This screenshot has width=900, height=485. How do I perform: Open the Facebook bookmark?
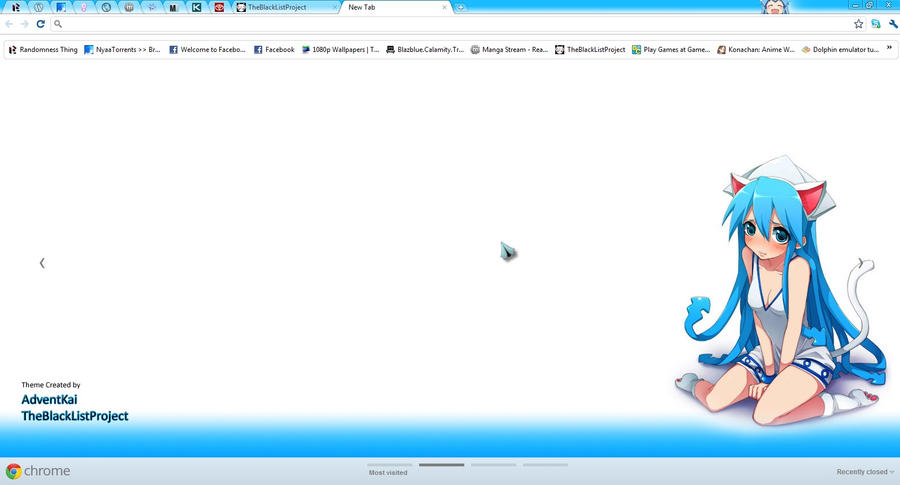click(x=274, y=50)
